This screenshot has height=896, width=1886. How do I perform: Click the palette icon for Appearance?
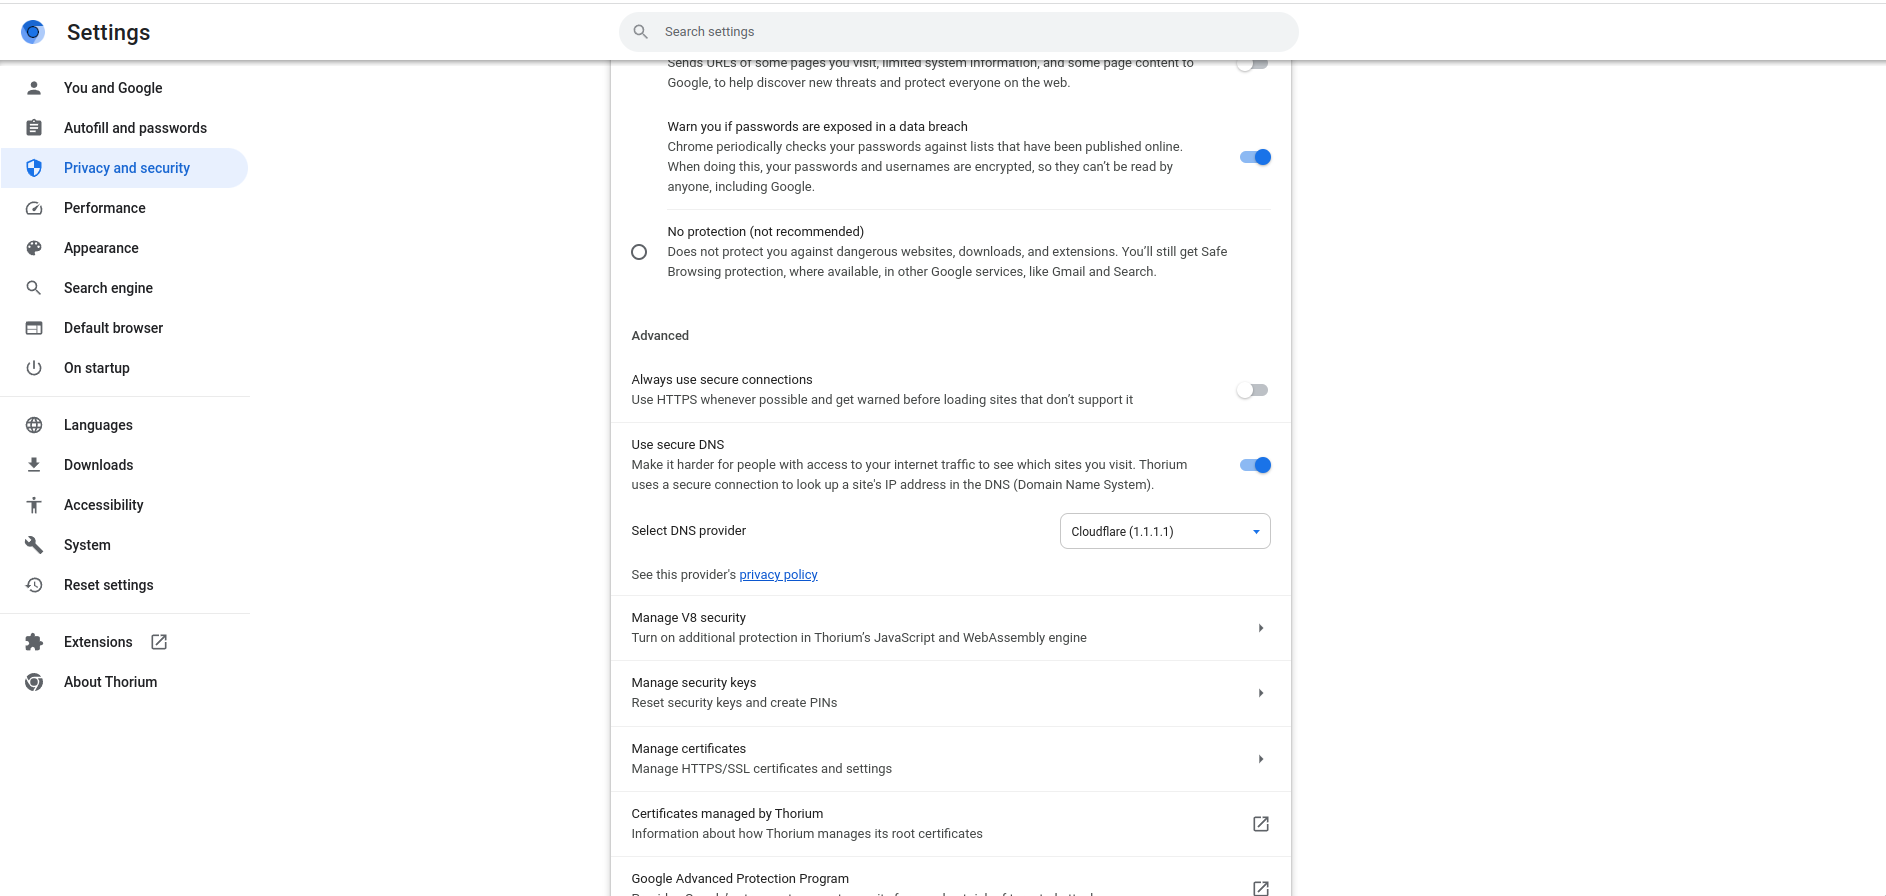pos(34,248)
